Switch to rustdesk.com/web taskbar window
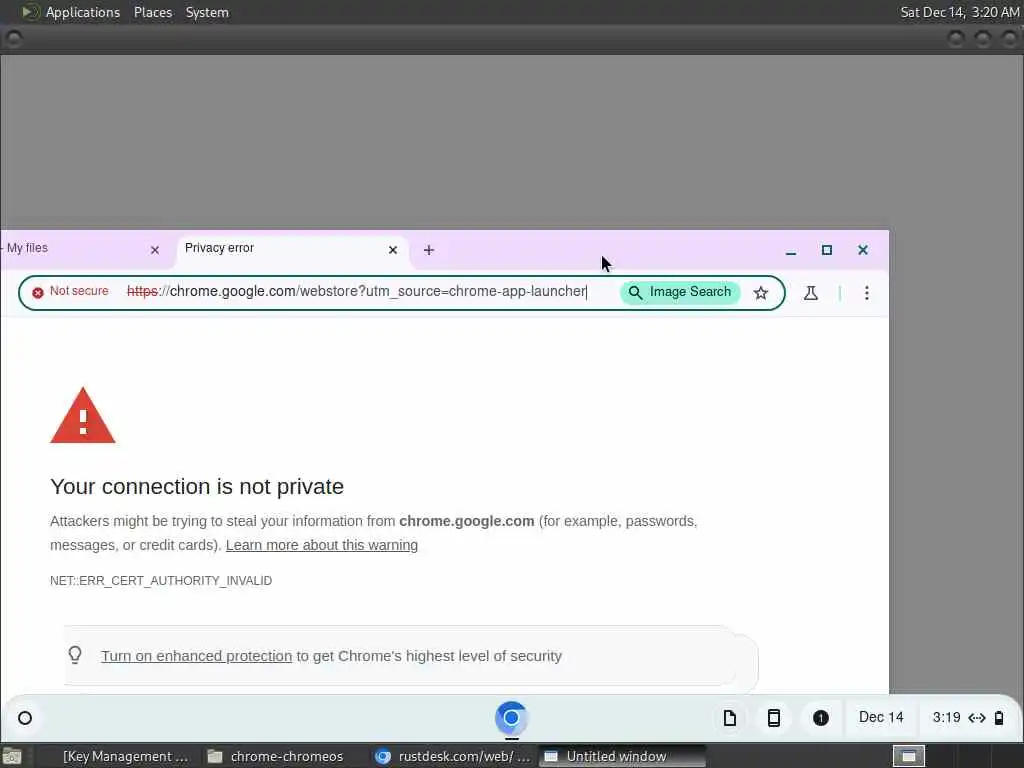 point(453,756)
